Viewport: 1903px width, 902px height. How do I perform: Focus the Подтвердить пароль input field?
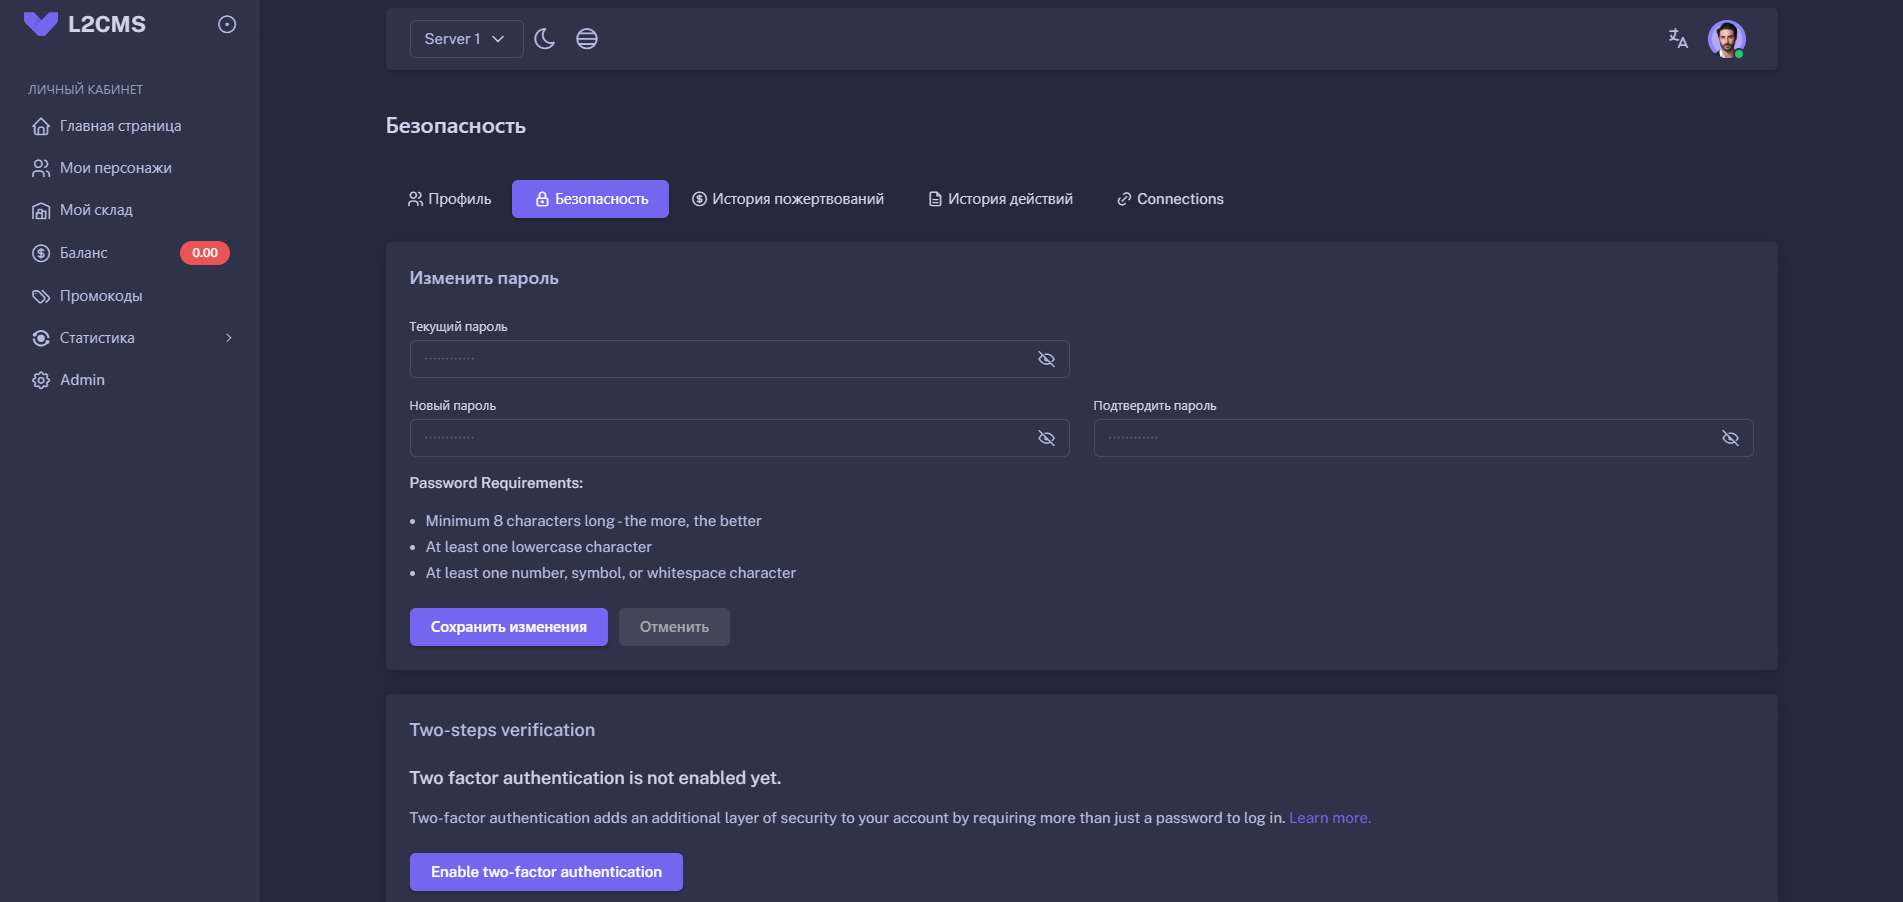click(1424, 438)
